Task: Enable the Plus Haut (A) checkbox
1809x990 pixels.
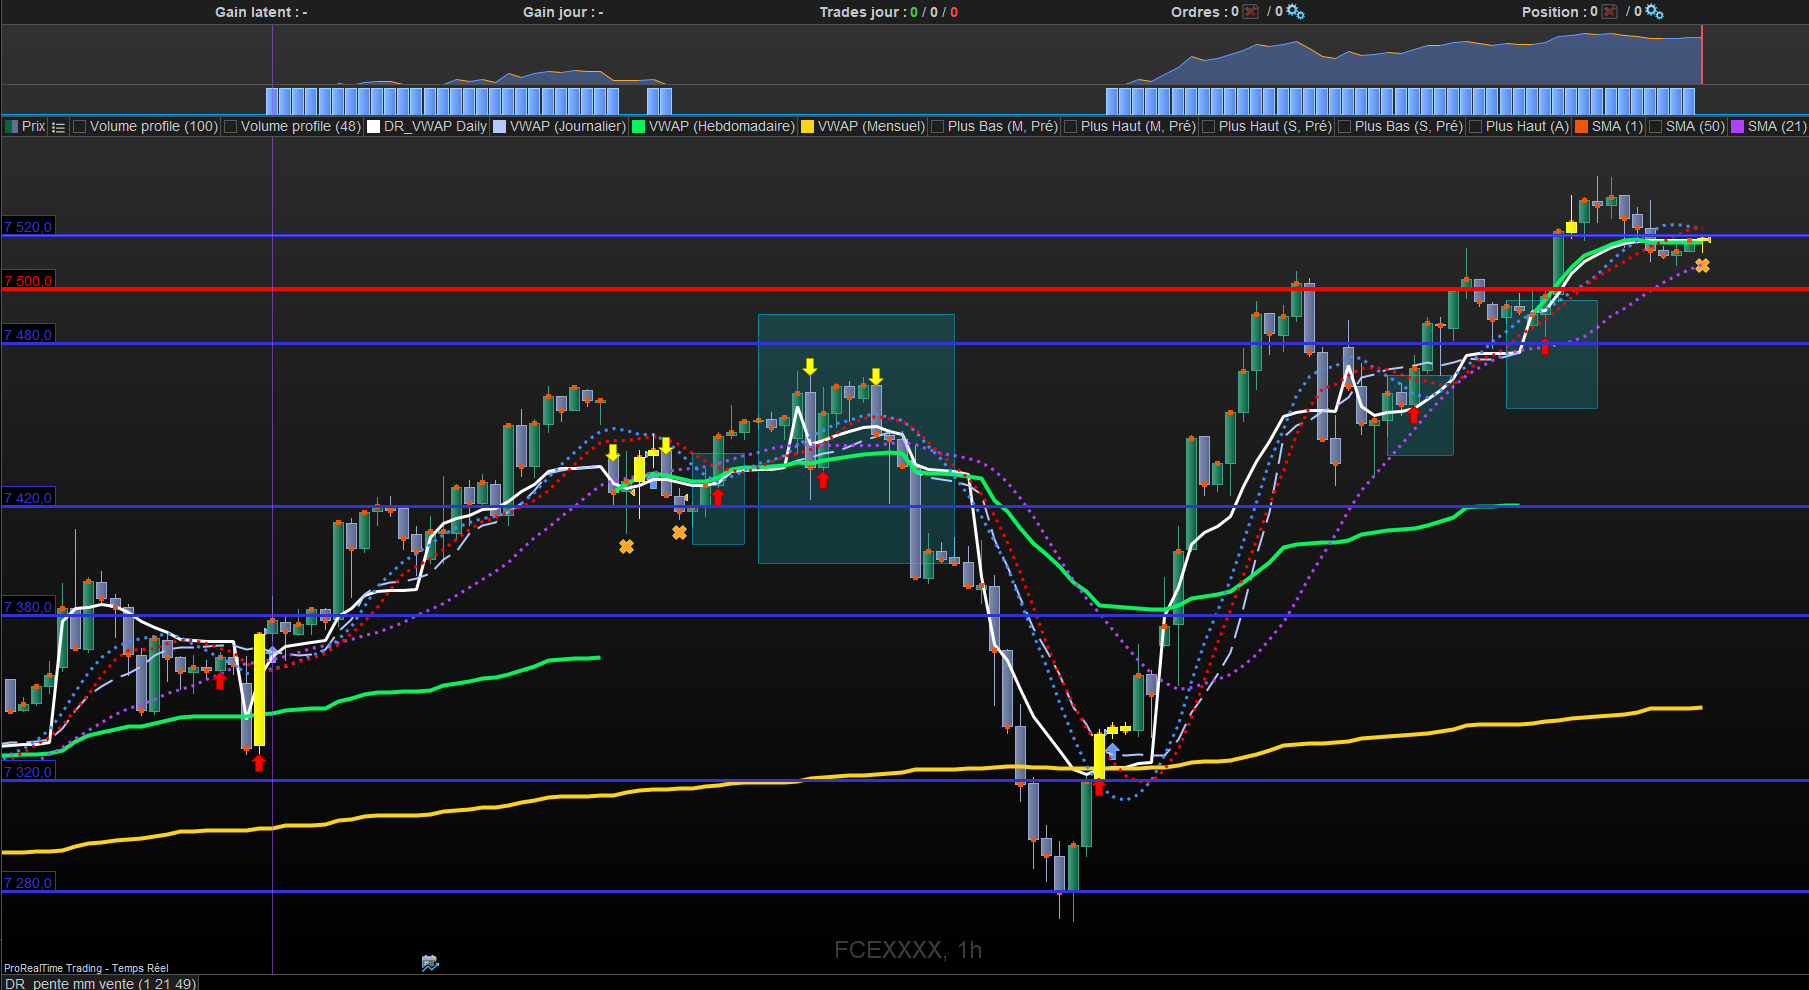Action: point(1476,127)
